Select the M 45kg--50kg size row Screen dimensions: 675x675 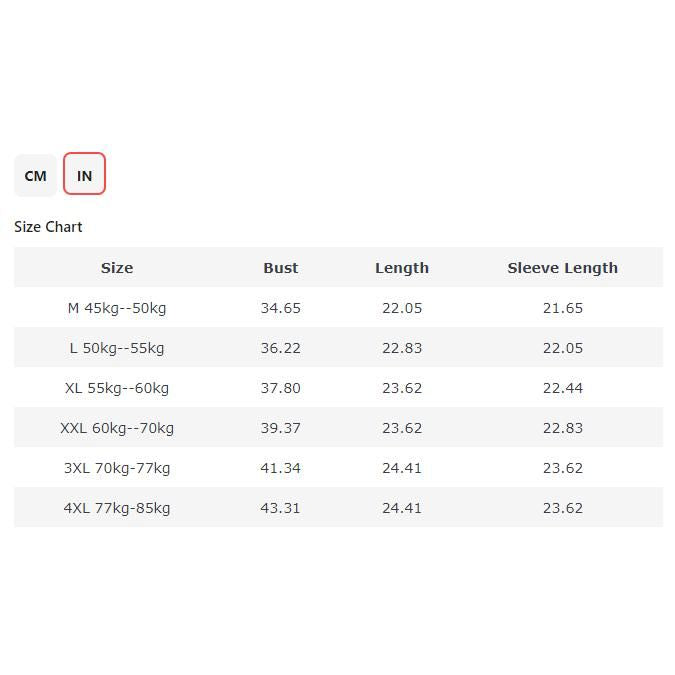coord(117,308)
